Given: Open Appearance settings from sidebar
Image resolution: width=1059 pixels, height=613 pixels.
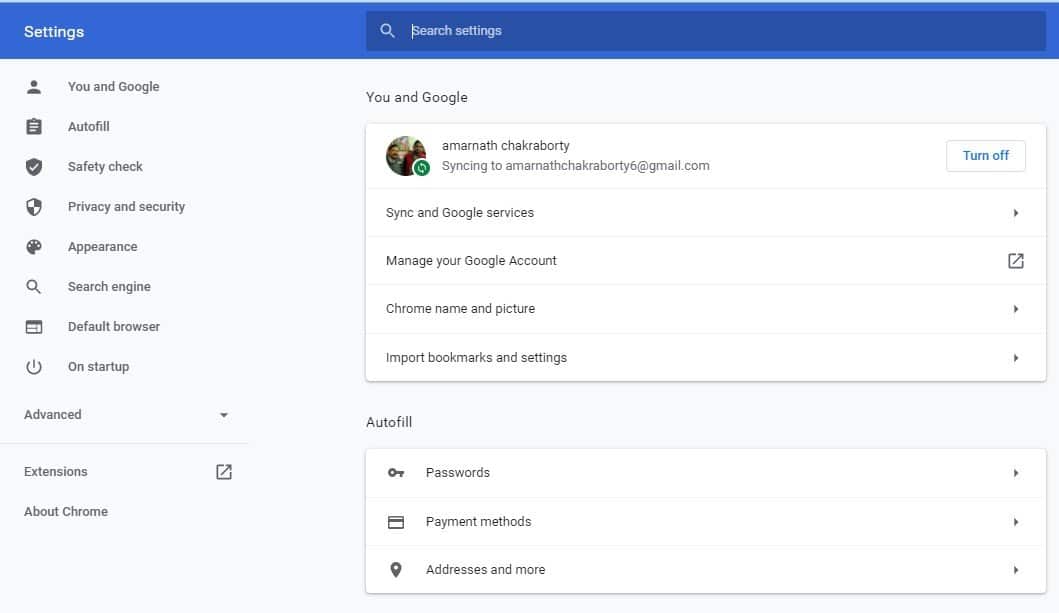Looking at the screenshot, I should pos(103,247).
